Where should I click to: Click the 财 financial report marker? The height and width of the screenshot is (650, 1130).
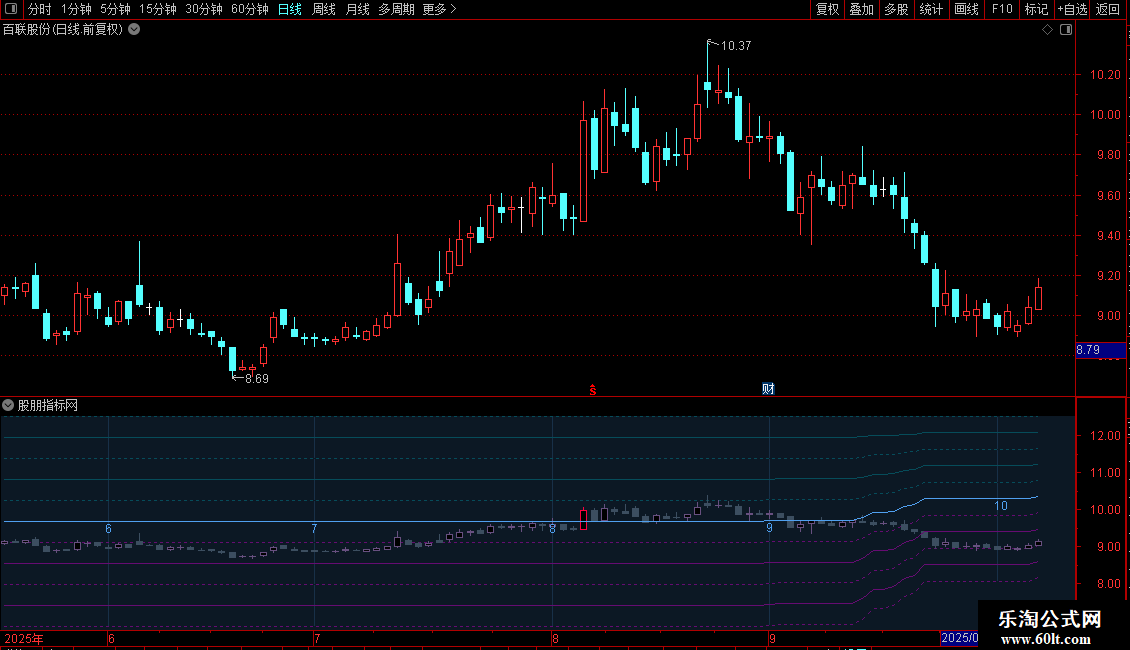[768, 389]
